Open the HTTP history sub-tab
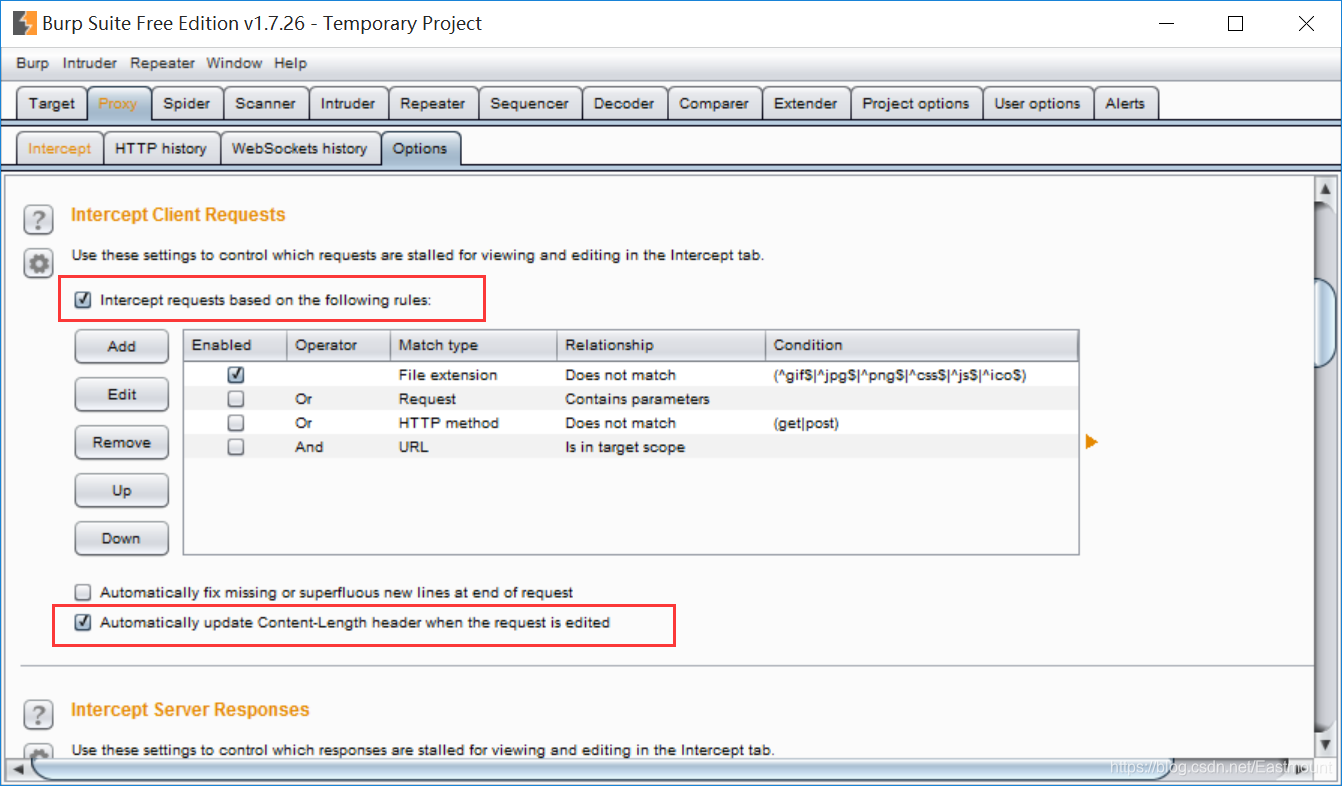Viewport: 1342px width, 786px height. (x=161, y=148)
